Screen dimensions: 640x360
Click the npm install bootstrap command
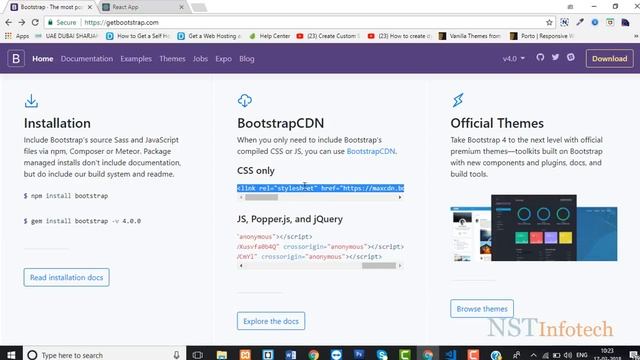click(x=66, y=196)
